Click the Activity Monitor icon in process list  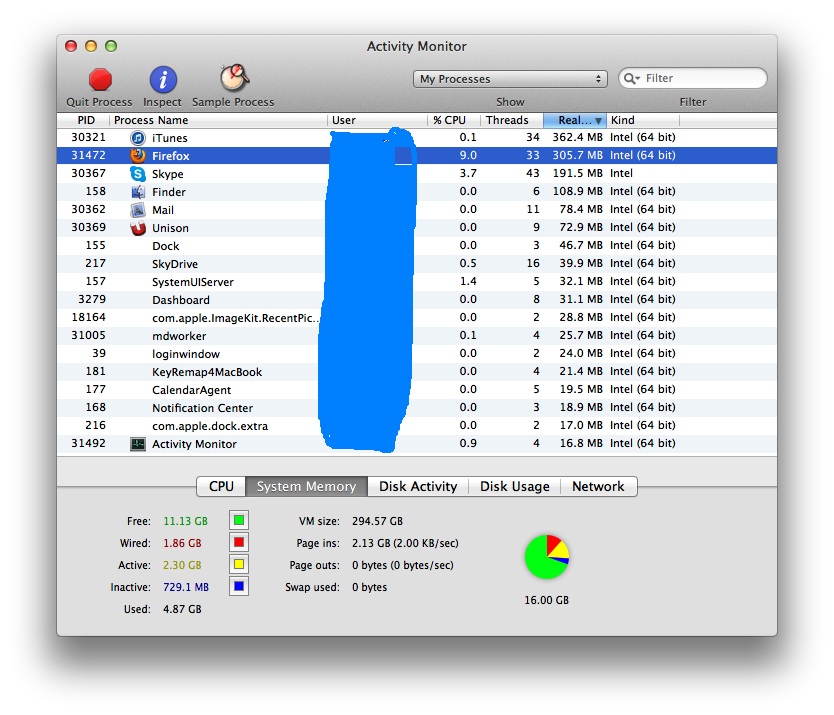click(138, 444)
